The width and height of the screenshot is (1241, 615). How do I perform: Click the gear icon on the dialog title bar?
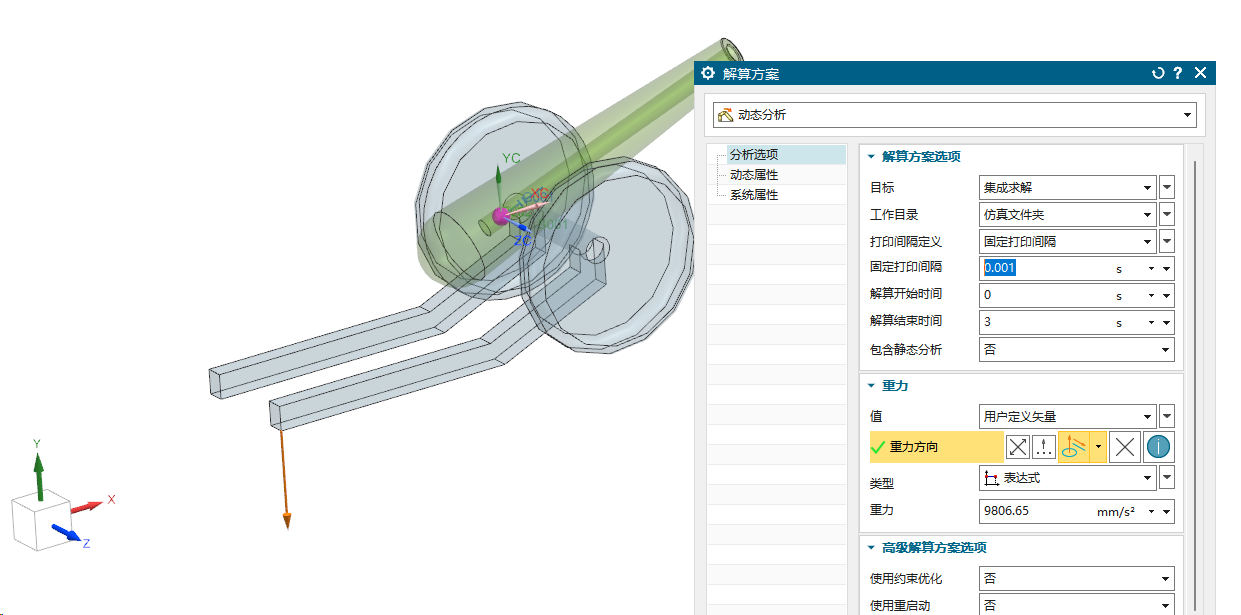tap(708, 73)
